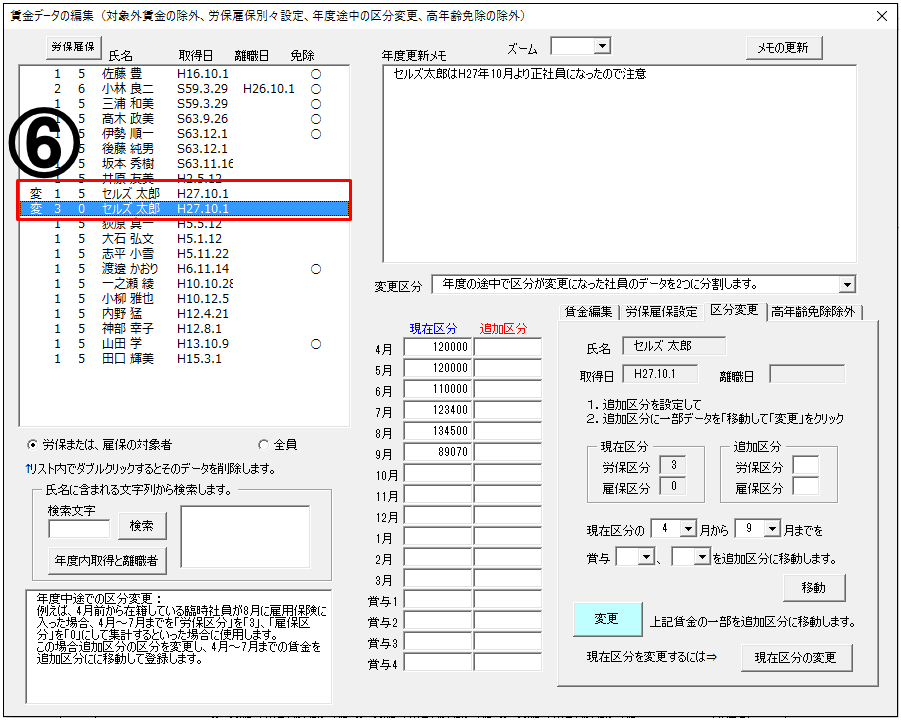Viewport: 901px width, 721px height.
Task: Close the 賃金データの編集 dialog window
Action: [x=881, y=16]
